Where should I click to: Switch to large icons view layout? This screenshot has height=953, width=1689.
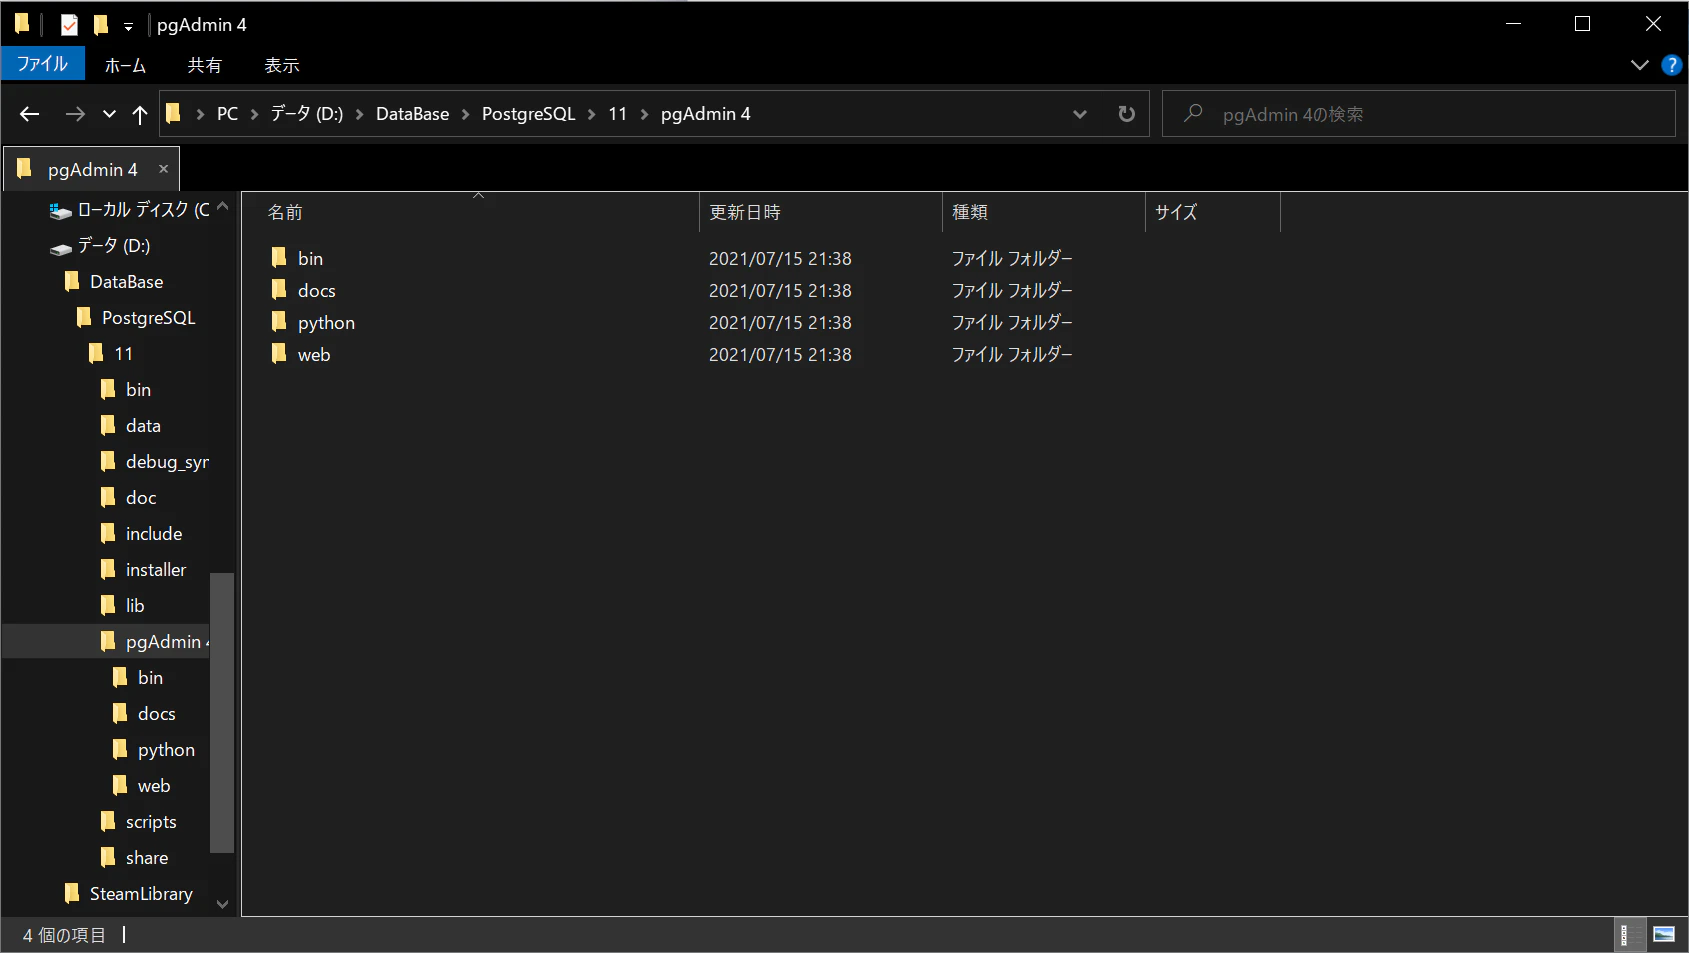coord(1664,934)
